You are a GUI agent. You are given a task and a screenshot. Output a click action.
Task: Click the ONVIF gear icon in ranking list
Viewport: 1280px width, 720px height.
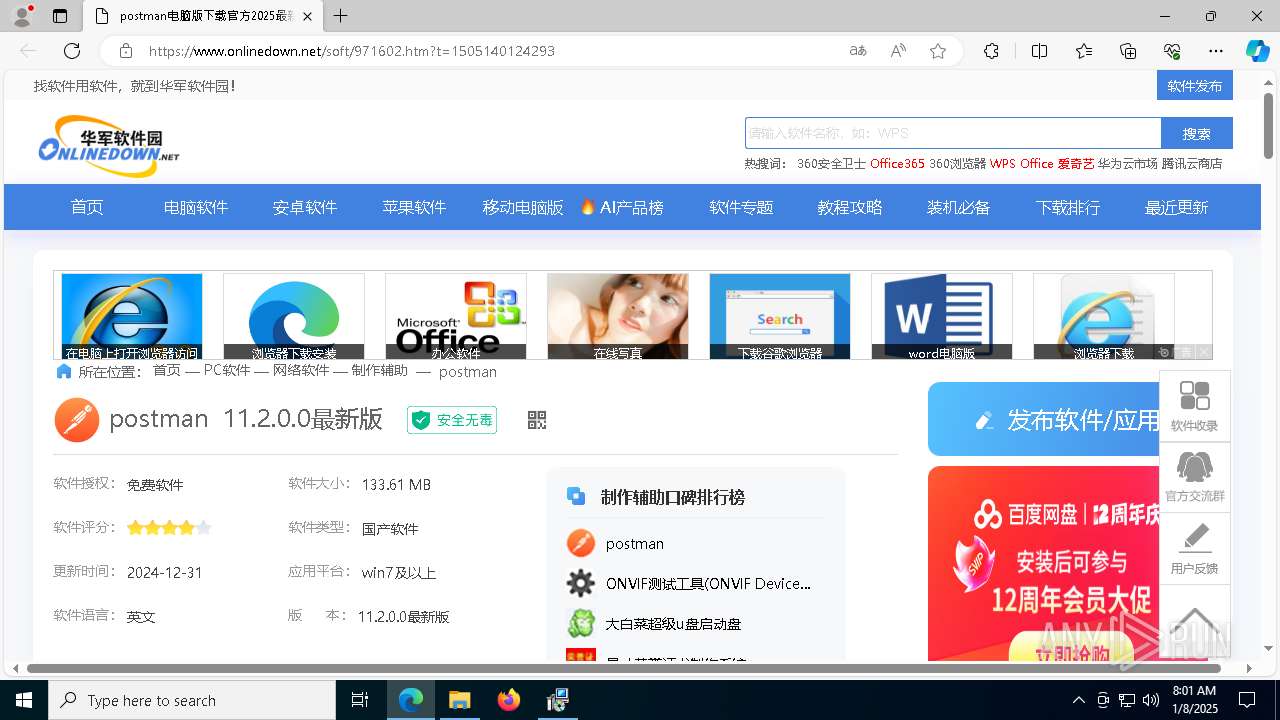point(581,583)
